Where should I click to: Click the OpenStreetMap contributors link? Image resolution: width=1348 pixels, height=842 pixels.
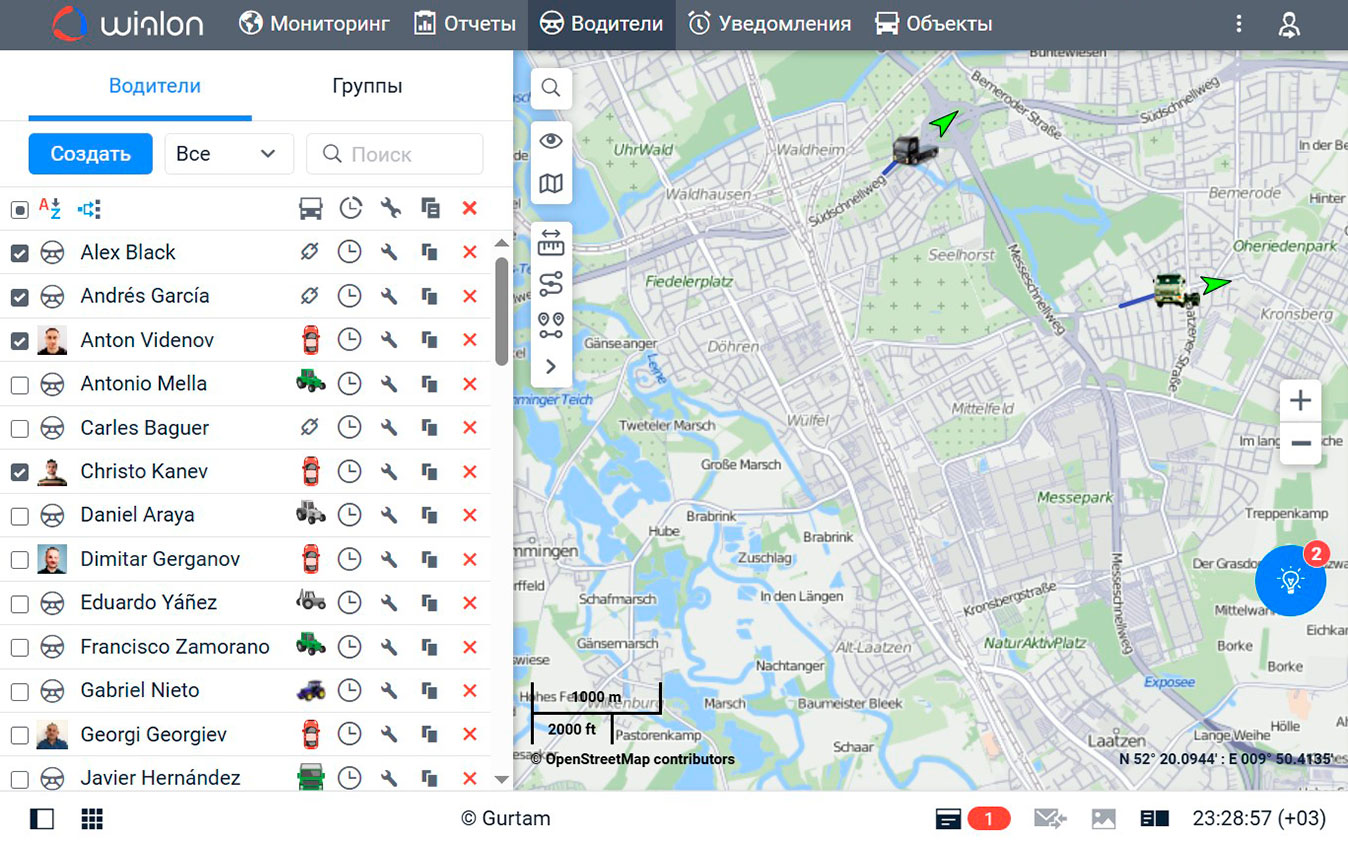640,759
